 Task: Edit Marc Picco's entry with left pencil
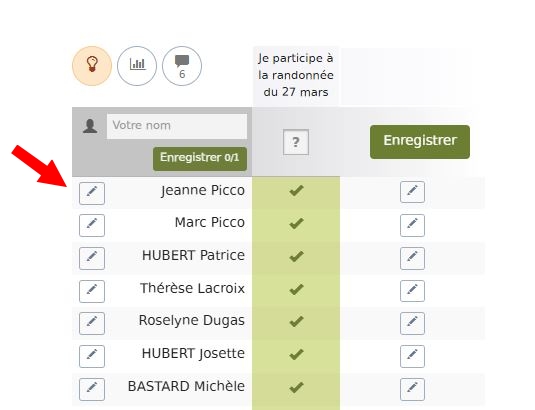92,225
